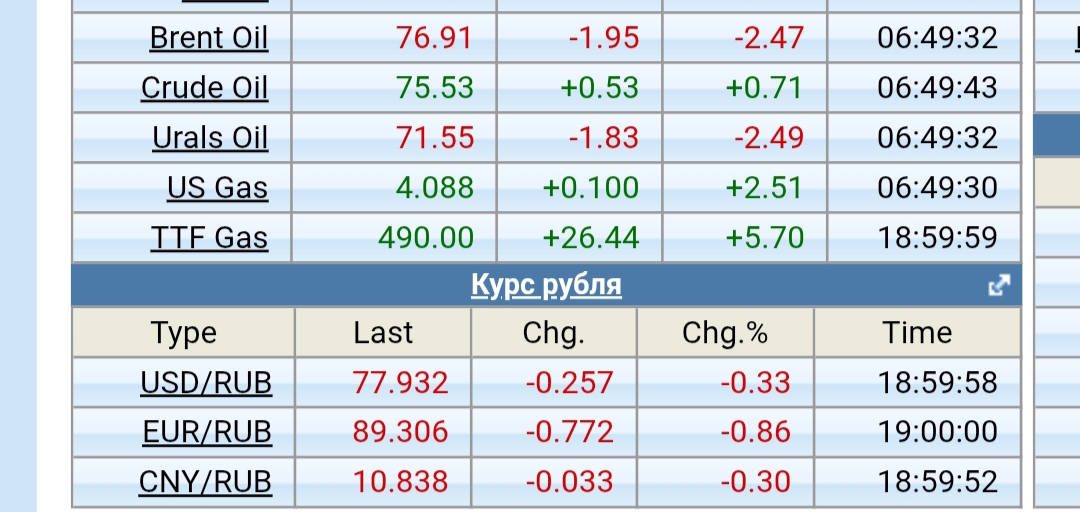Click the Type column header
The width and height of the screenshot is (1080, 512).
pos(183,333)
